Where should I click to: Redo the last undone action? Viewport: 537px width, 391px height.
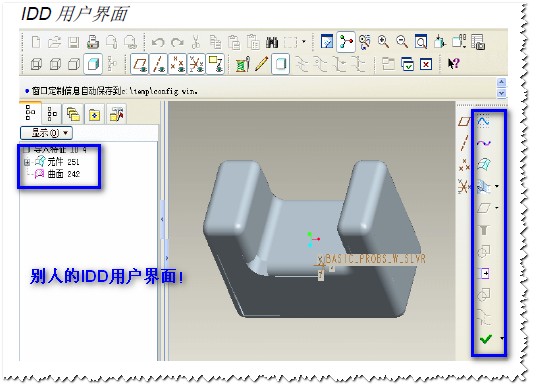point(177,42)
